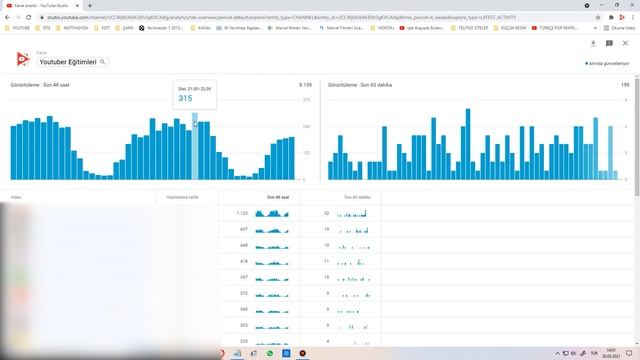Click the Video column header
The image size is (640, 360).
(16, 197)
